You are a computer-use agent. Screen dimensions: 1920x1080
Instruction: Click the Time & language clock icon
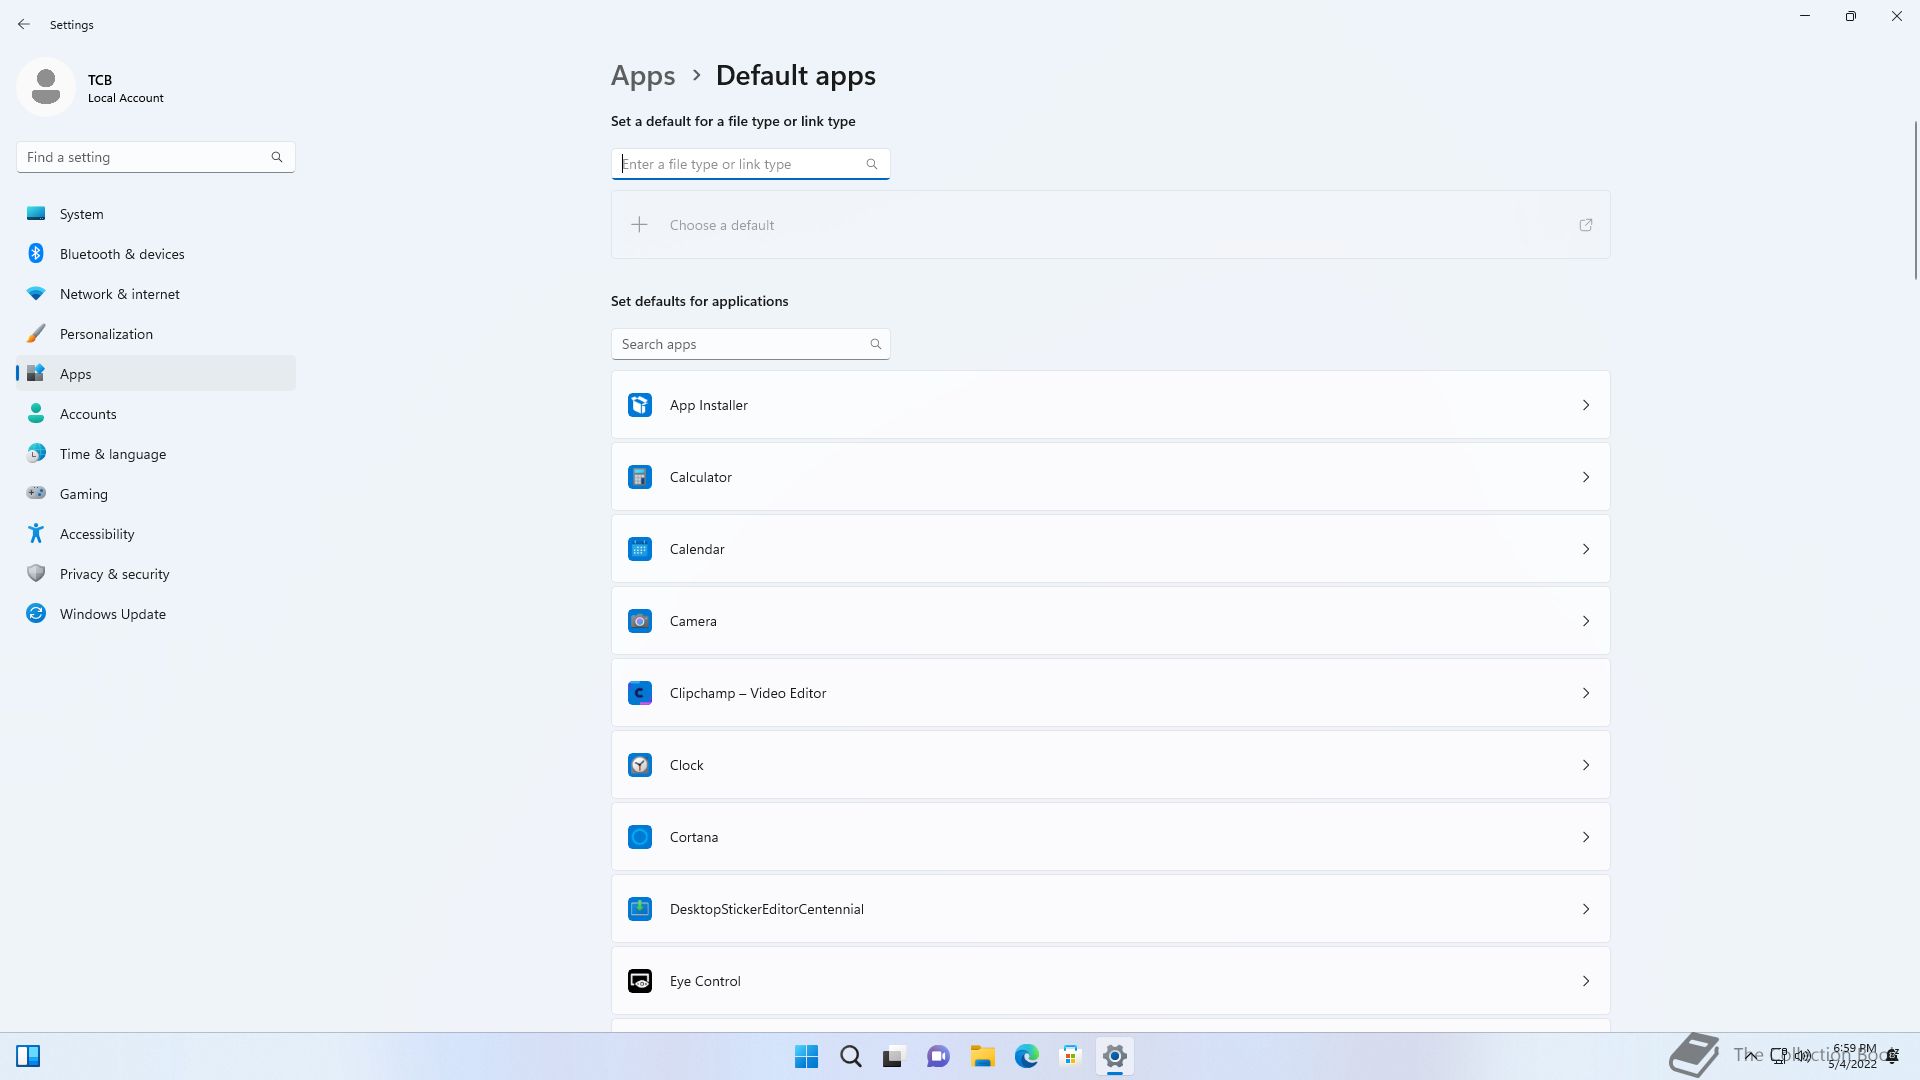pos(36,454)
